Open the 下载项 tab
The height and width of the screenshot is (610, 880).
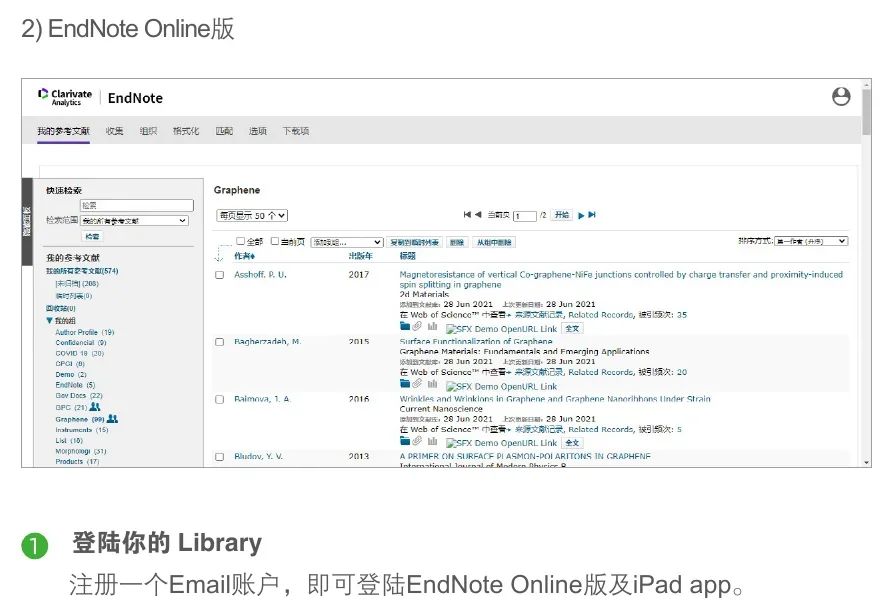(x=296, y=131)
